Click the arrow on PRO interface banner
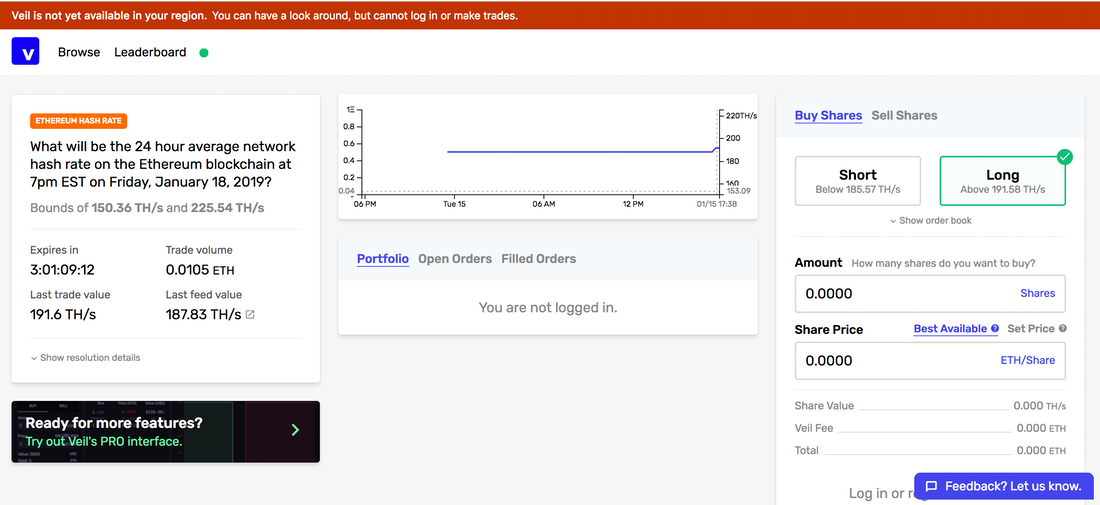Image resolution: width=1100 pixels, height=505 pixels. [295, 430]
